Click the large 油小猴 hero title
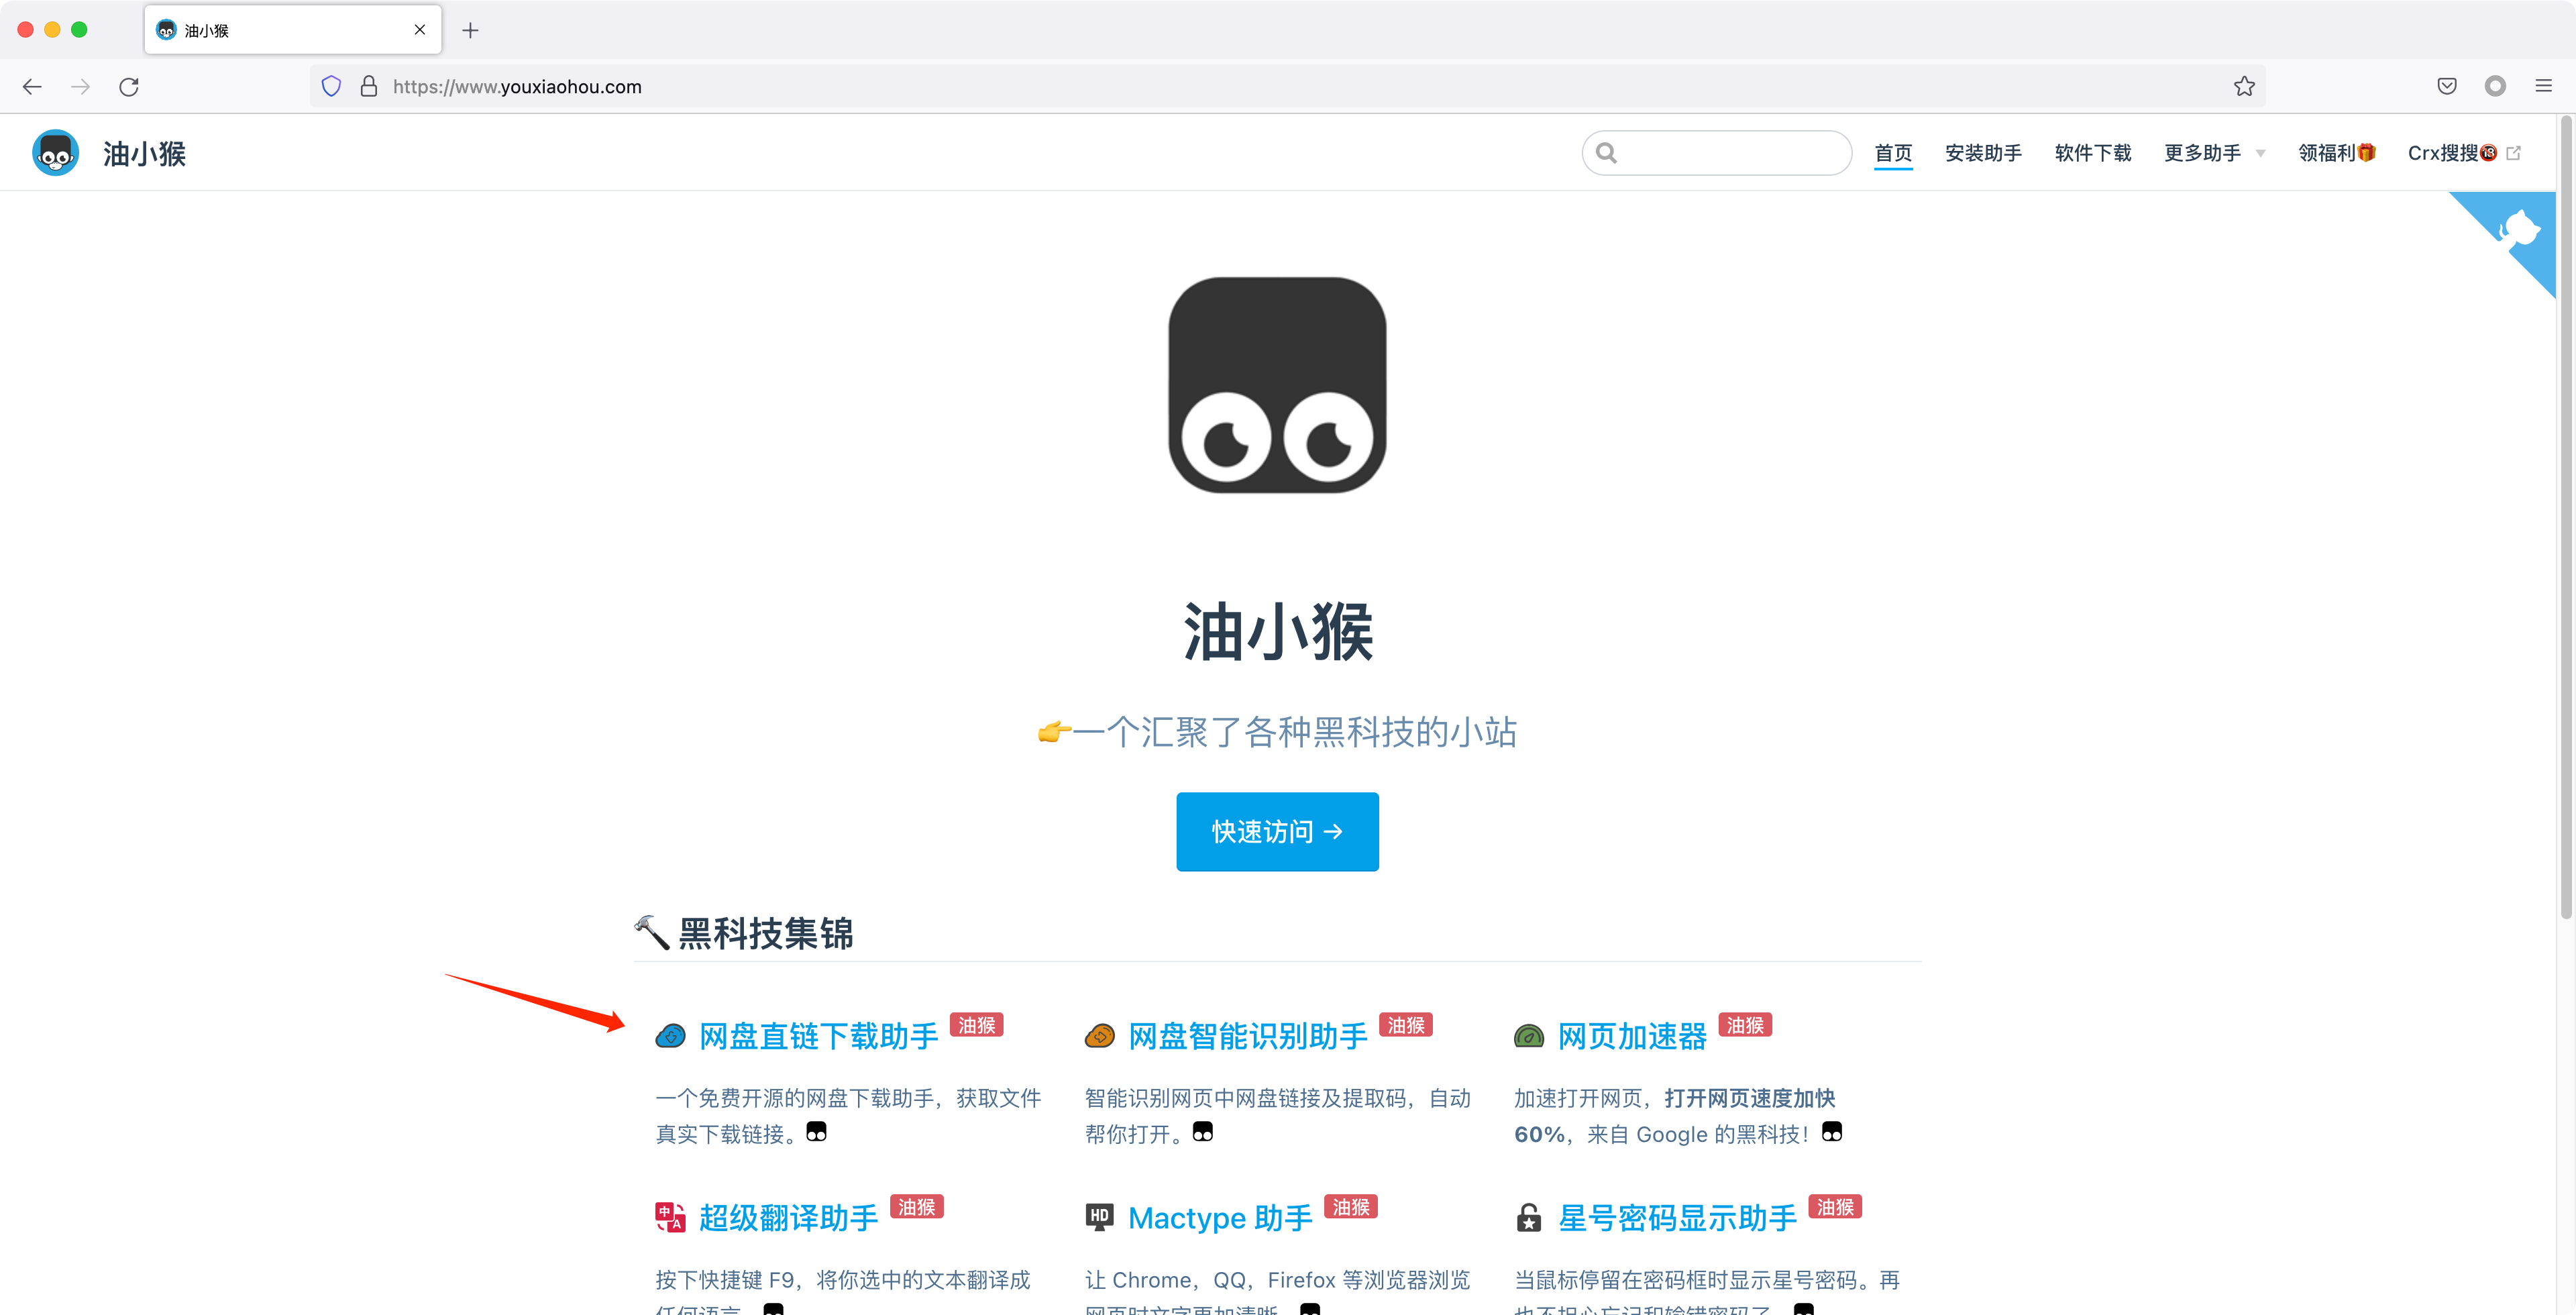Image resolution: width=2576 pixels, height=1315 pixels. click(x=1277, y=632)
